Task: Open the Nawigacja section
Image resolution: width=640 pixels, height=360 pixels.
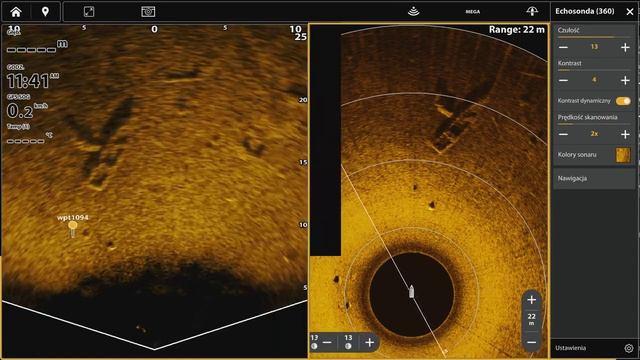Action: (594, 178)
